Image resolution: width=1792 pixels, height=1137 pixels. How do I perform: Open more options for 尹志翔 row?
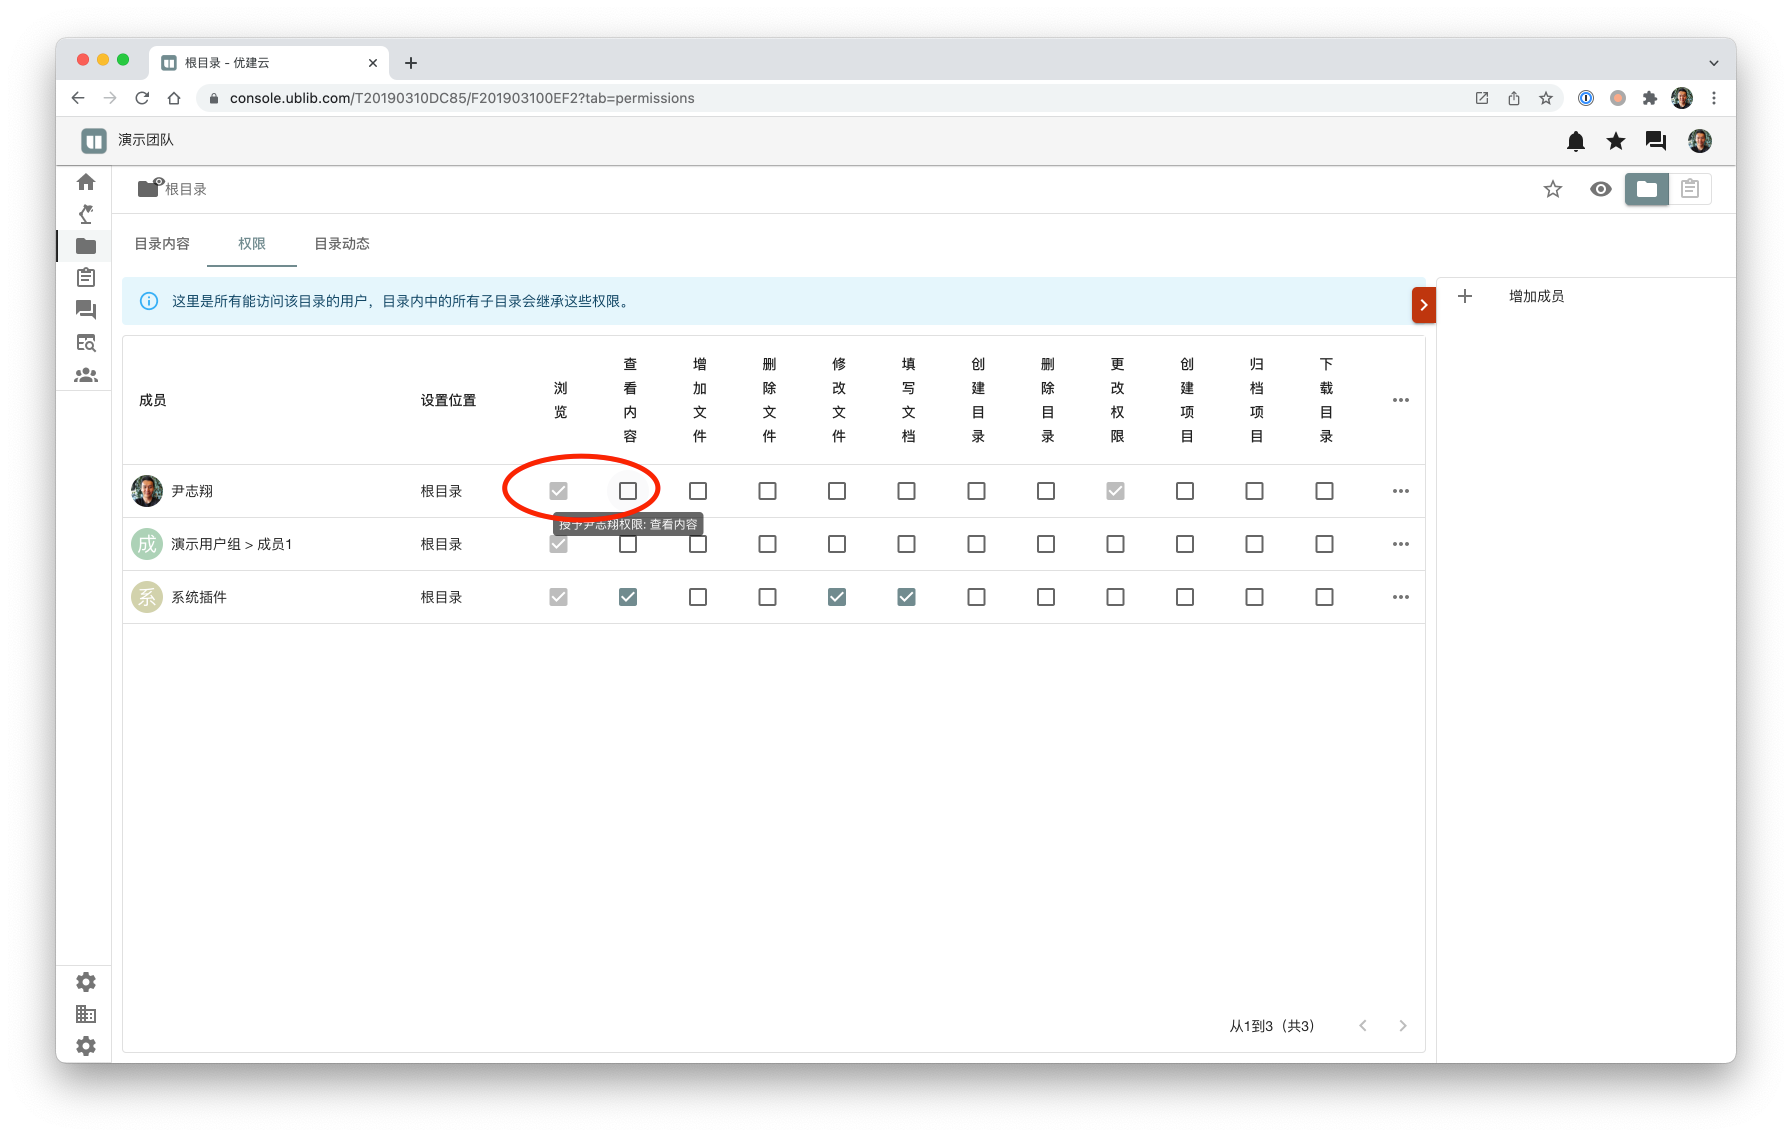pos(1400,491)
